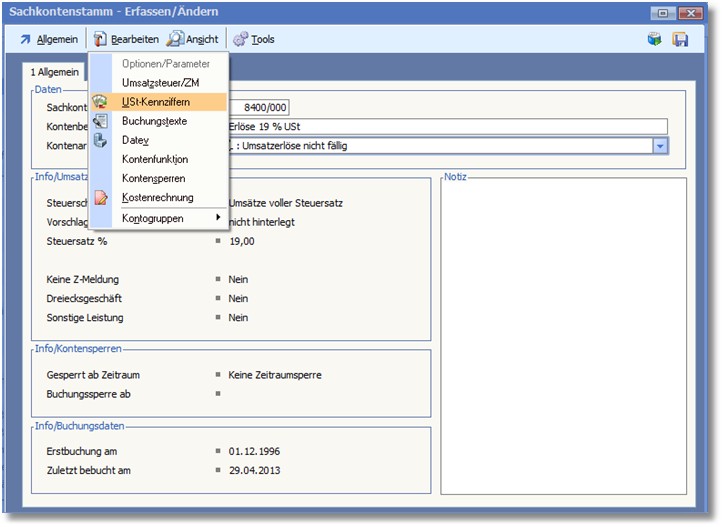Click the Datev menu entry icon

point(100,140)
